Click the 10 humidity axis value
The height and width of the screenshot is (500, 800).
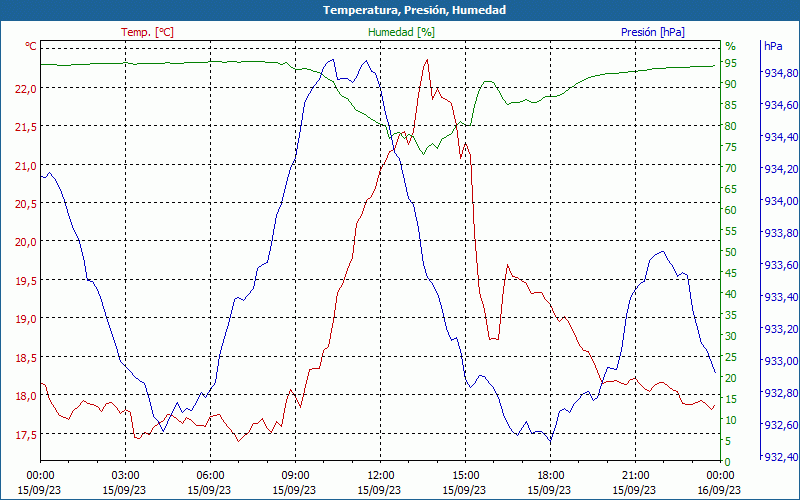click(x=731, y=420)
